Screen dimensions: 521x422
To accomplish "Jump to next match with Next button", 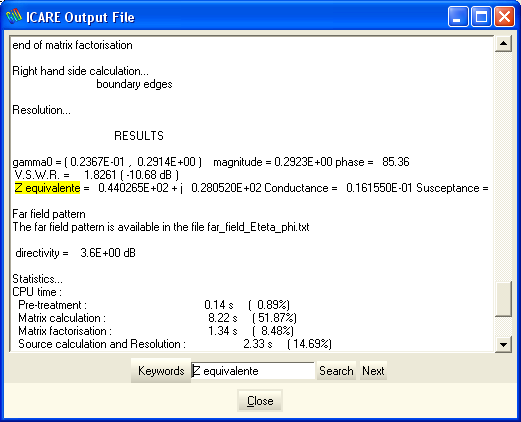I will pos(373,371).
